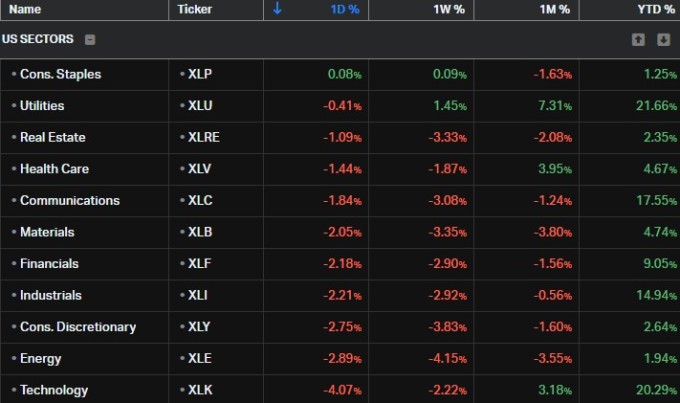
Task: Click the Name column header
Action: pyautogui.click(x=25, y=9)
